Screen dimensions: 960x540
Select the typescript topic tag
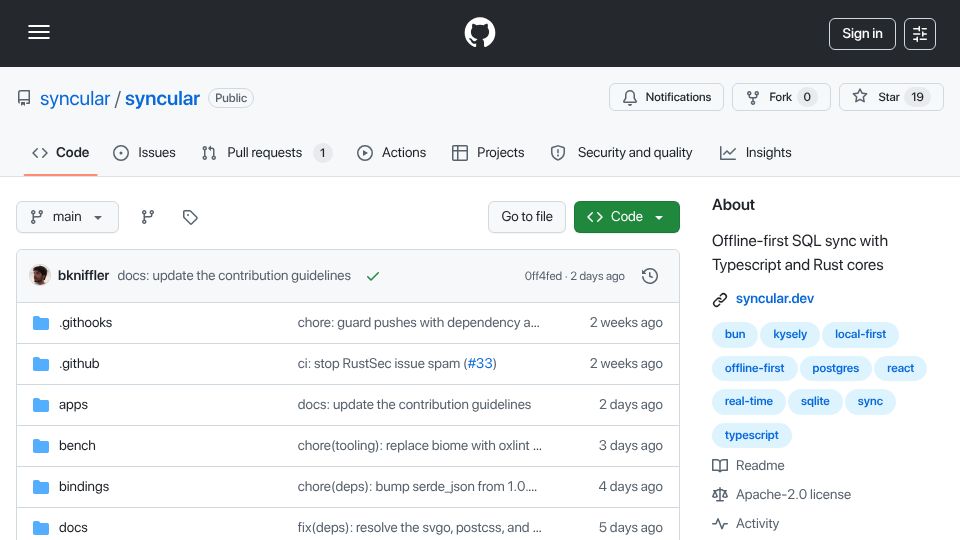click(752, 435)
